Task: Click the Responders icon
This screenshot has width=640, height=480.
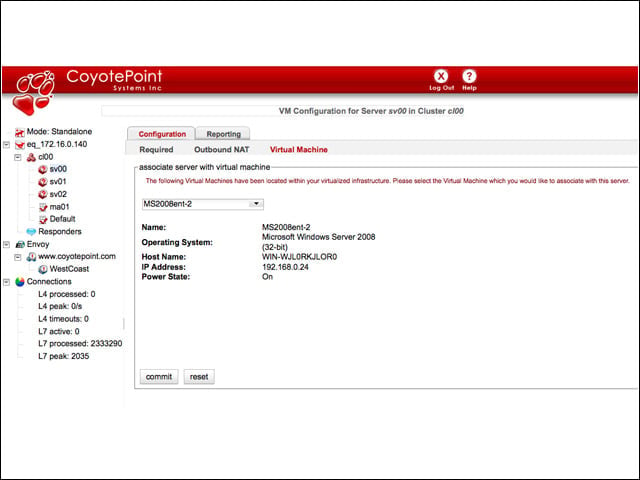Action: point(31,232)
